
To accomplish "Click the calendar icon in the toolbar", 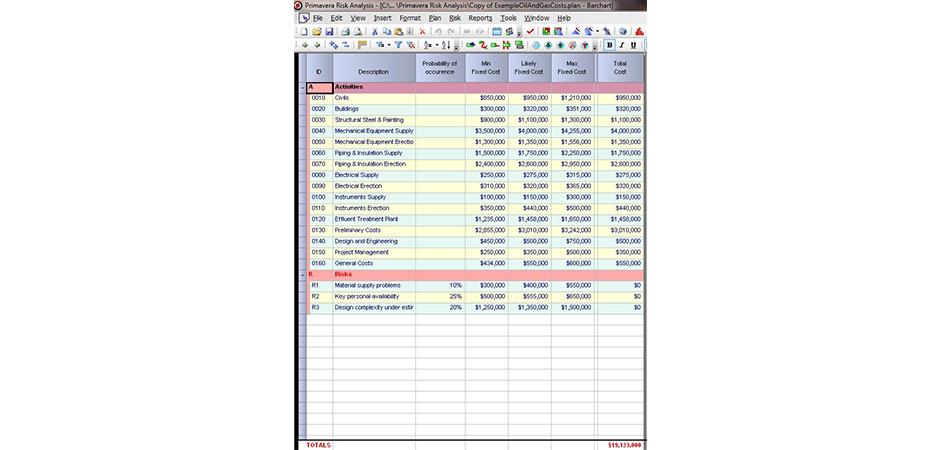I will click(x=497, y=32).
